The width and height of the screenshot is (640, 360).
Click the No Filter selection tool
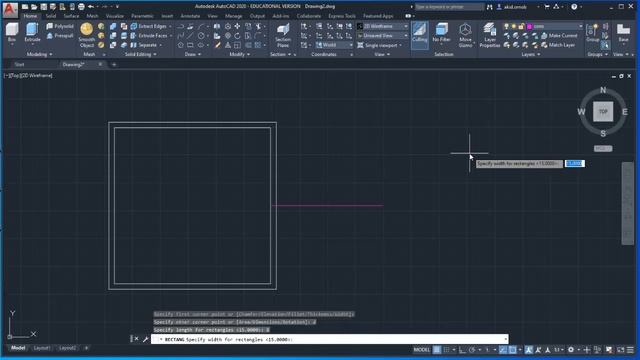click(x=441, y=33)
